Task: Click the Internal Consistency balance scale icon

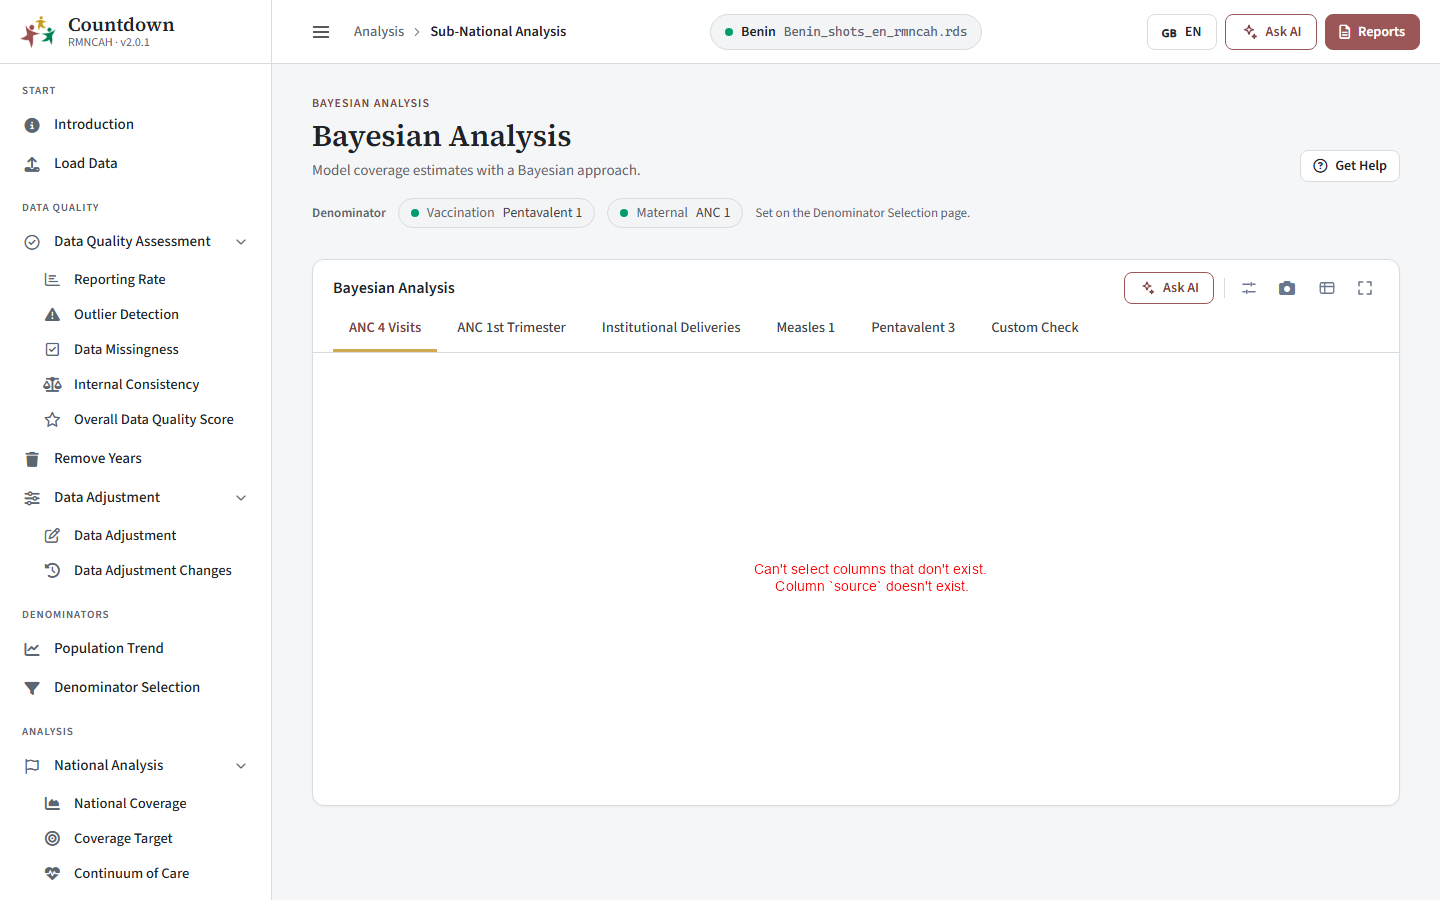Action: [x=52, y=385]
